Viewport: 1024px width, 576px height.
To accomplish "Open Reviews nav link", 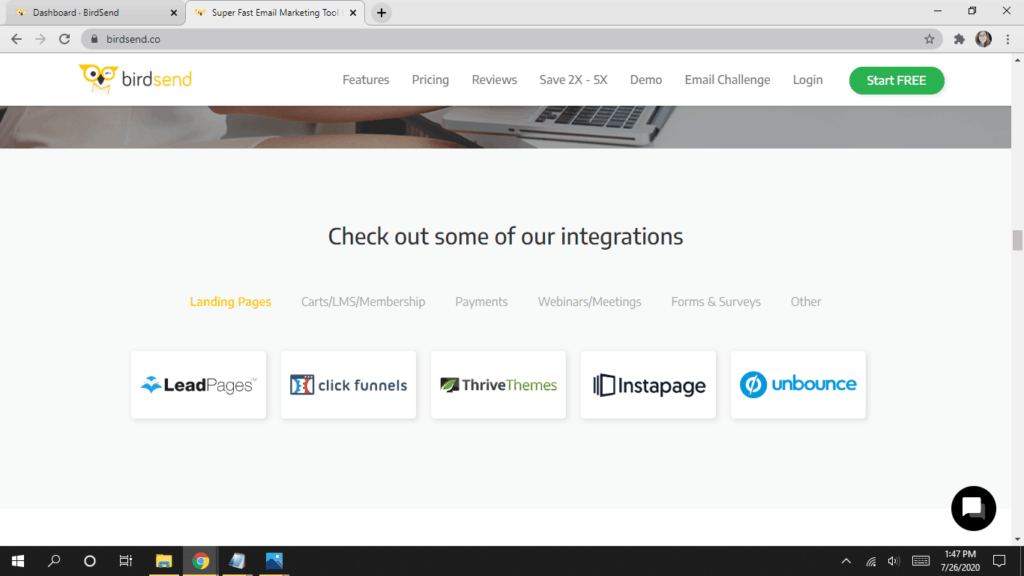I will coord(494,80).
